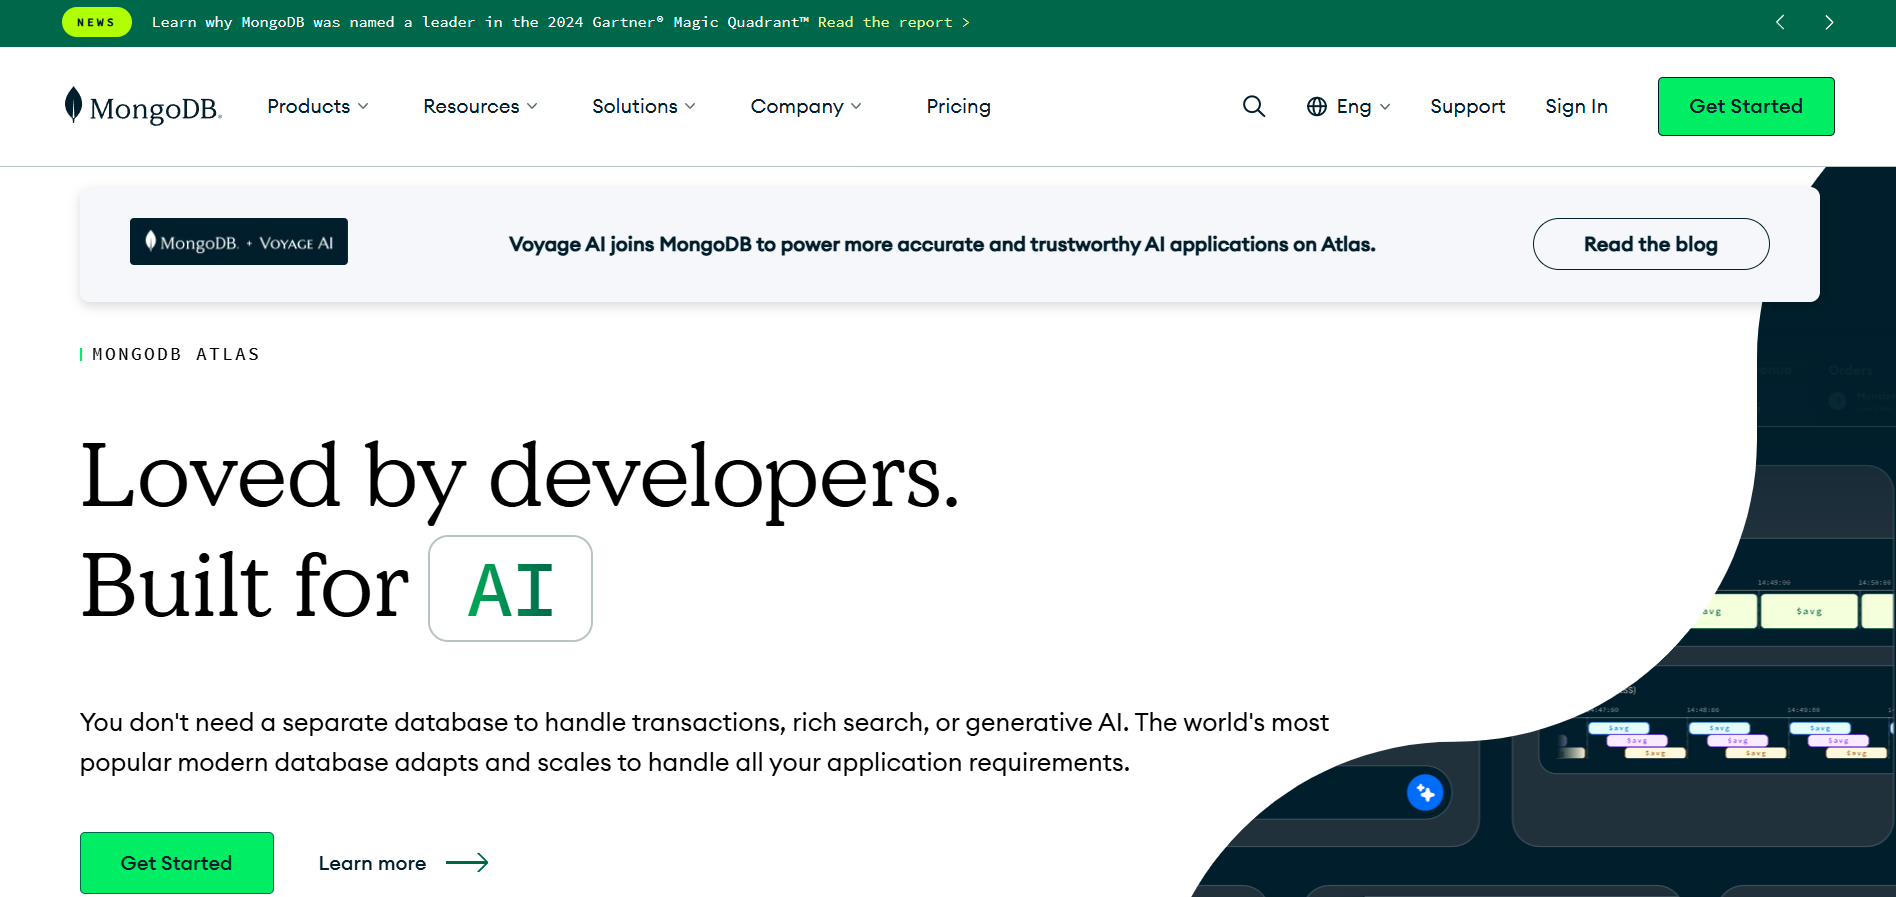Click the header Get Started button

1746,106
